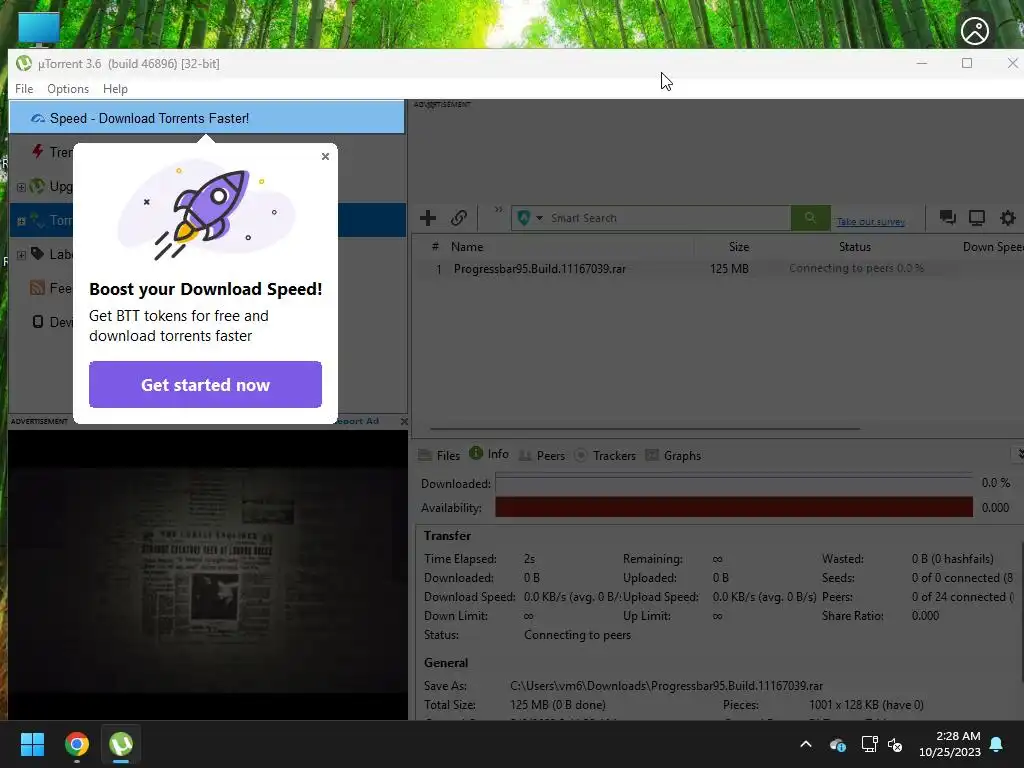Image resolution: width=1024 pixels, height=768 pixels.
Task: Click the network status tray icon
Action: click(x=869, y=744)
